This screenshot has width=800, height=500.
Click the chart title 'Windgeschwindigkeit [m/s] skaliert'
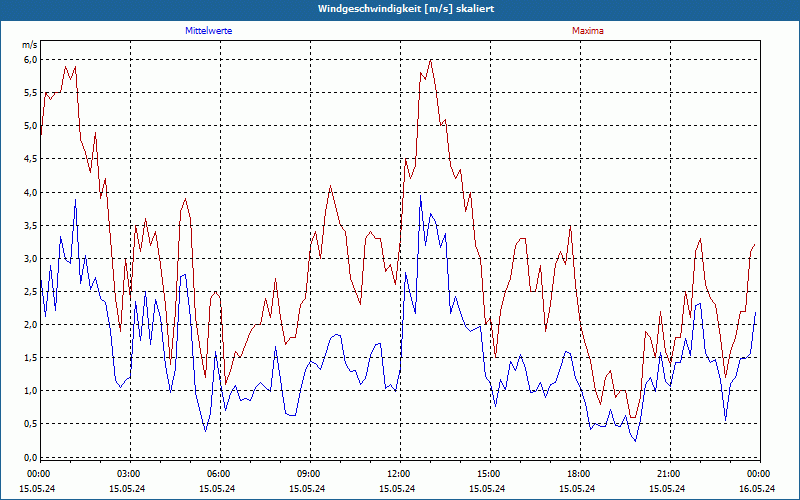[x=406, y=9]
